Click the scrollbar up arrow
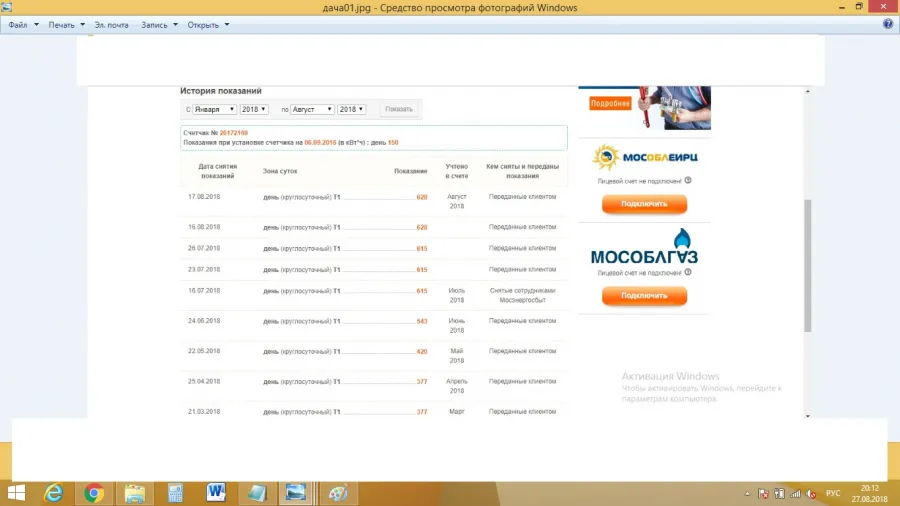The height and width of the screenshot is (506, 900). click(x=808, y=91)
